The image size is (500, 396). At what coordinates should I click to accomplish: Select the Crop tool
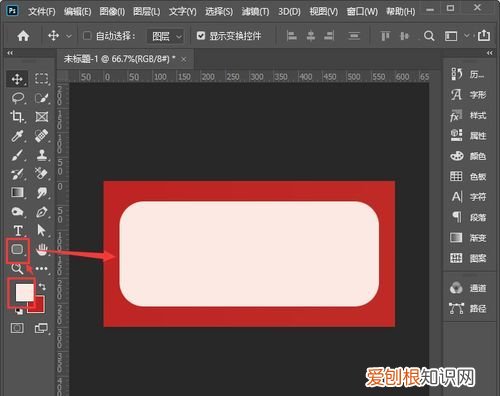coord(17,117)
